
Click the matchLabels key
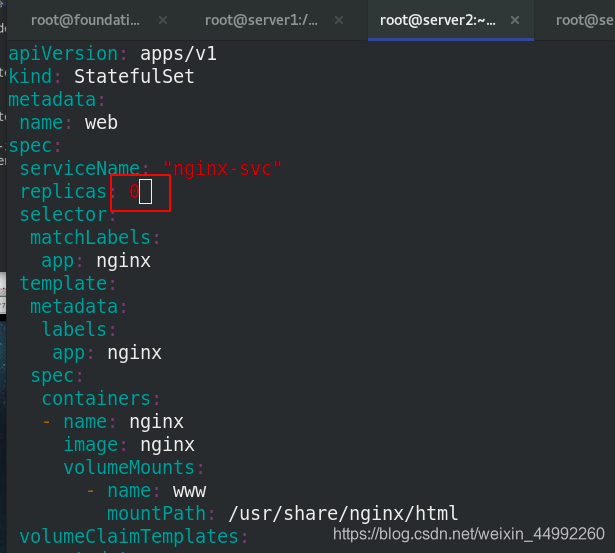pos(90,238)
